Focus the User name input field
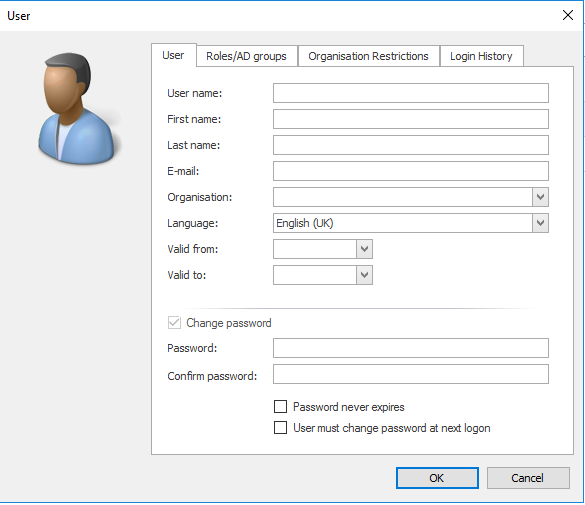Screen dimensions: 585x505 411,93
